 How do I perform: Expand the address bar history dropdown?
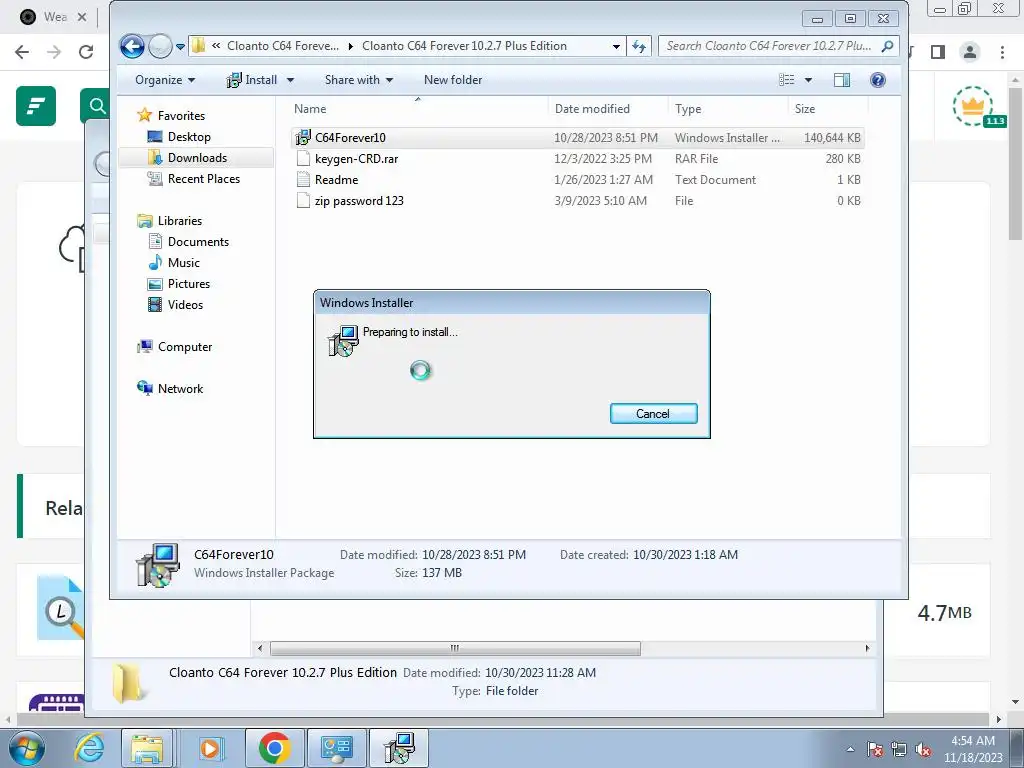coord(616,46)
